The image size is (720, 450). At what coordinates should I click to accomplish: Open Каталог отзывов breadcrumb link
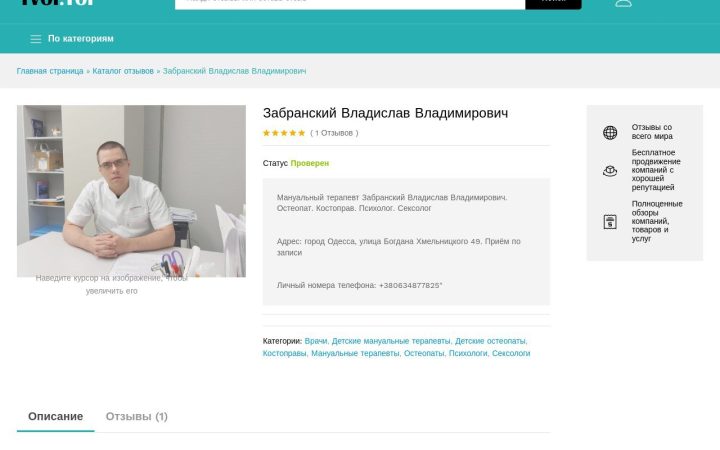coord(123,71)
